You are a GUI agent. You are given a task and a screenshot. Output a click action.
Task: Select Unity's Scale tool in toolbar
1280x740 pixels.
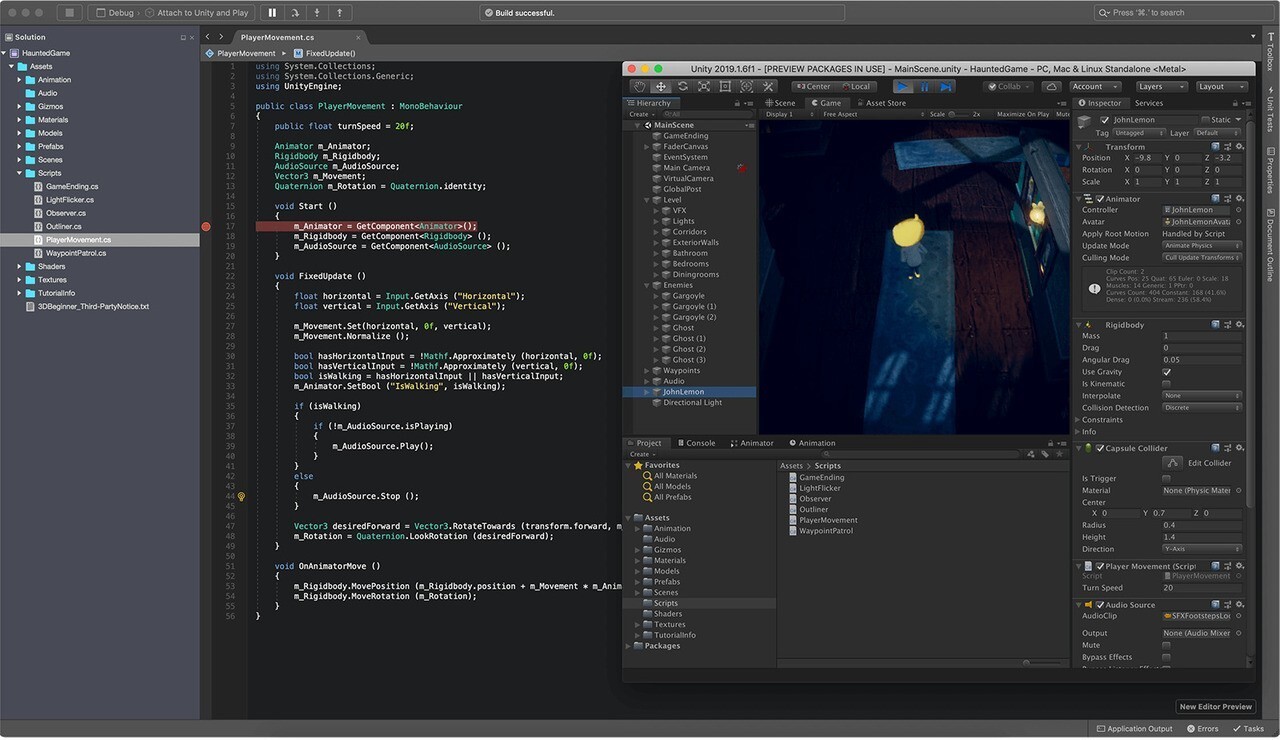704,86
